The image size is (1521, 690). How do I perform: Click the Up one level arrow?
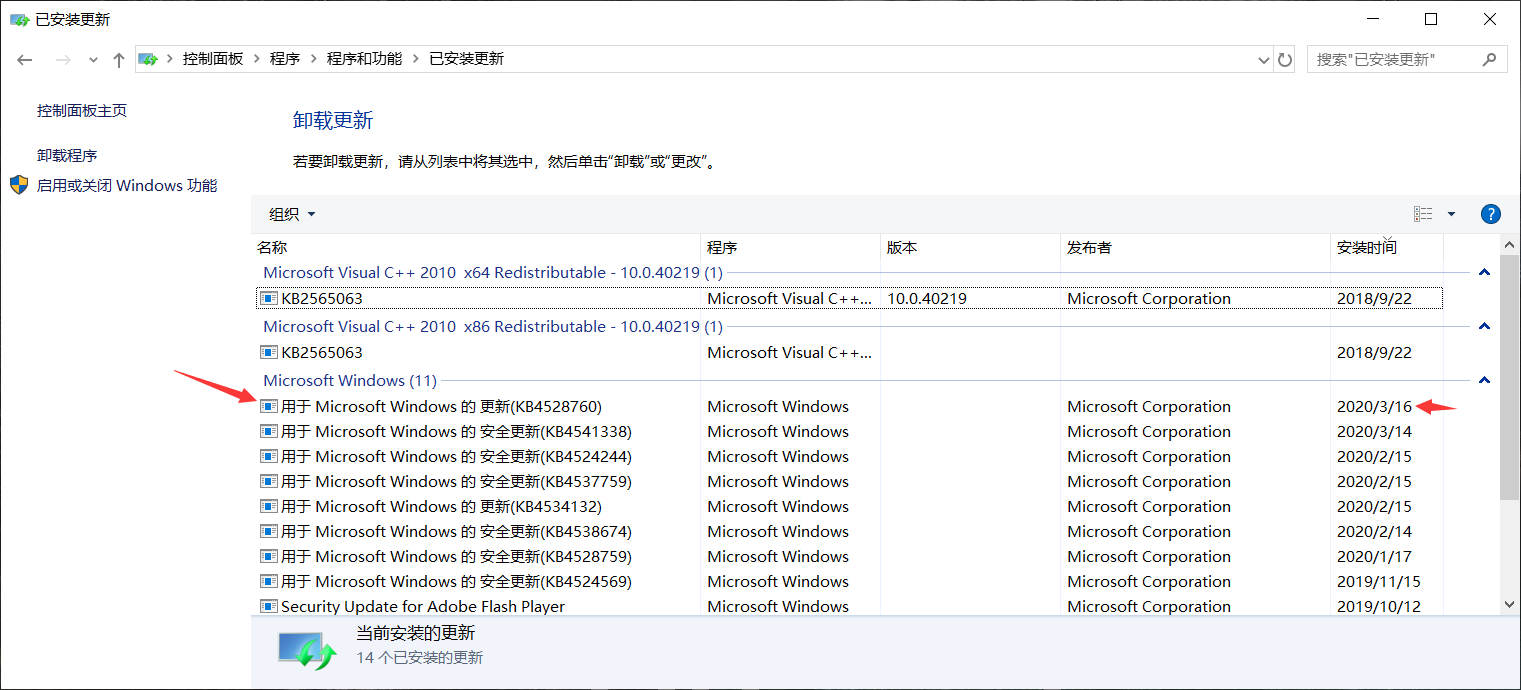[119, 60]
